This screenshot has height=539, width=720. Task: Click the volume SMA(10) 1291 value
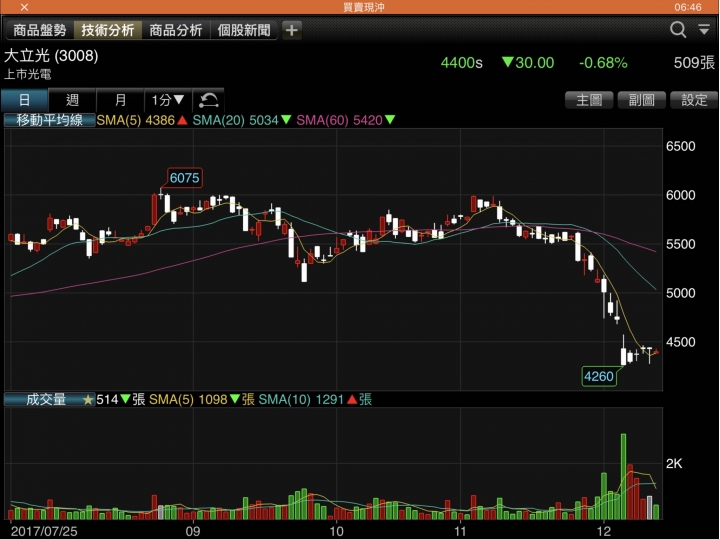point(315,399)
